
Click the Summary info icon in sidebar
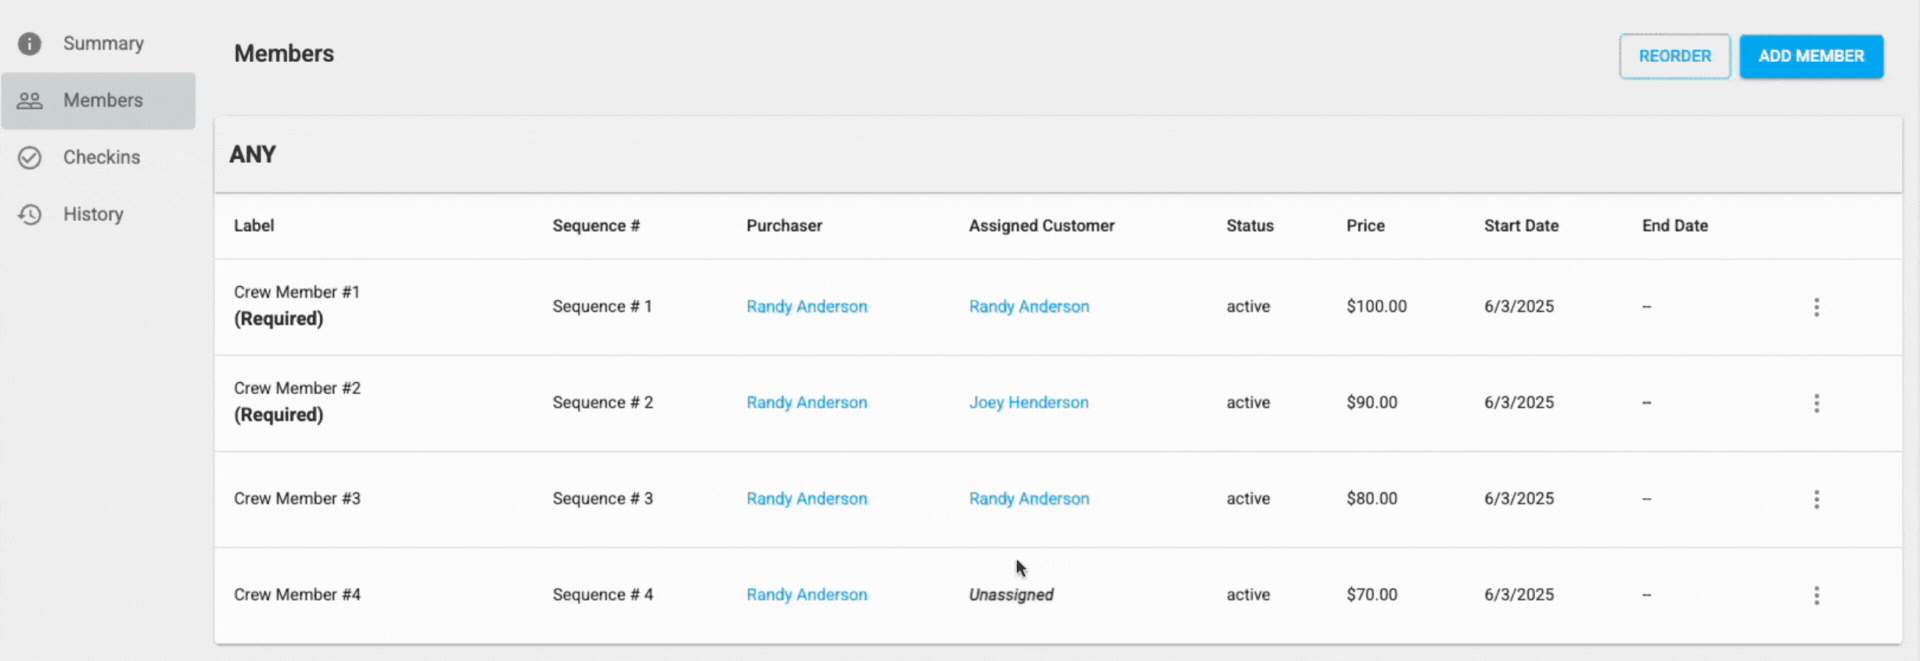pos(30,44)
